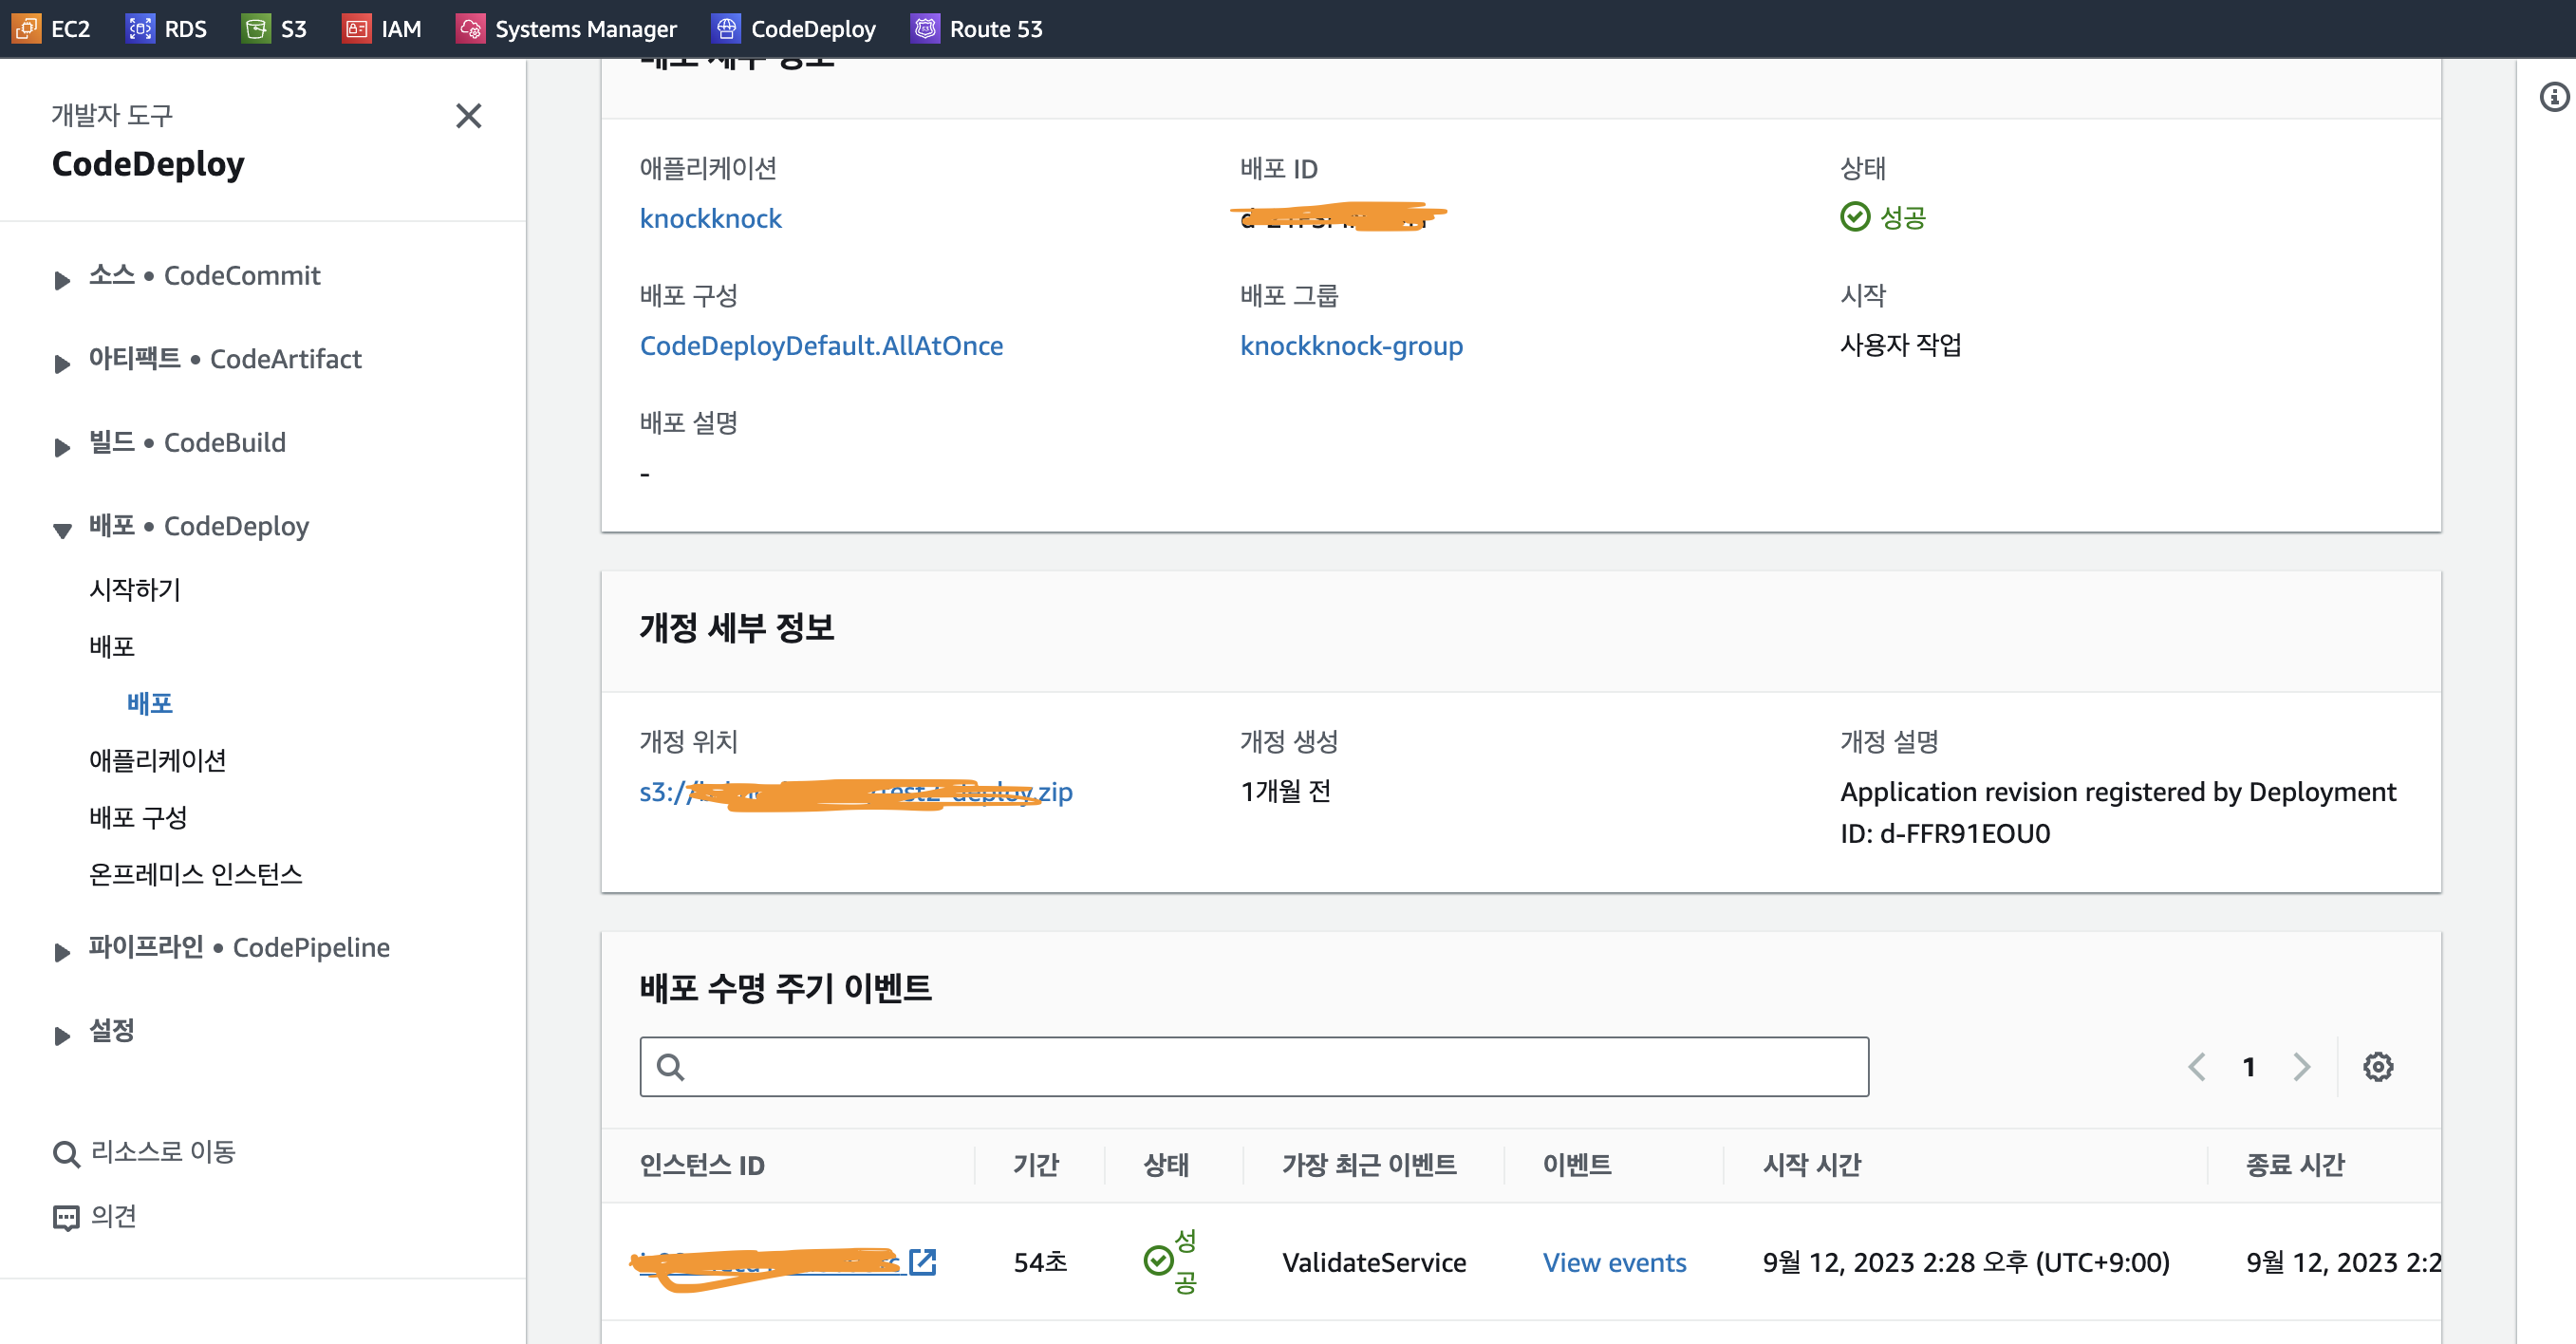Go to the next page arrow
This screenshot has width=2576, height=1344.
pyautogui.click(x=2301, y=1067)
